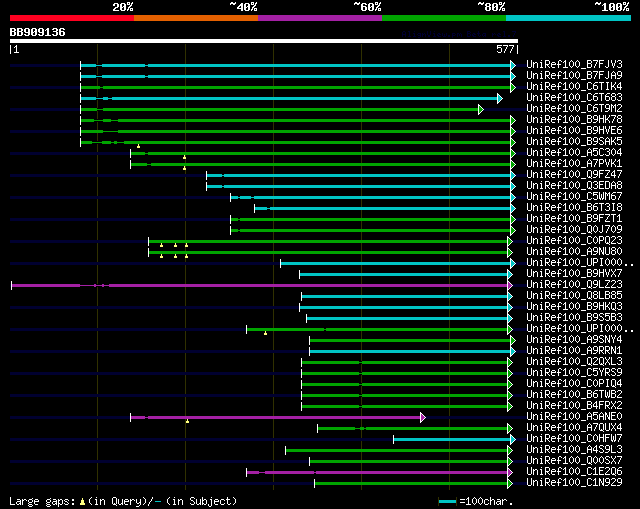The image size is (640, 509).
Task: Select the UniRef100_A9NU80 label
Action: point(574,252)
